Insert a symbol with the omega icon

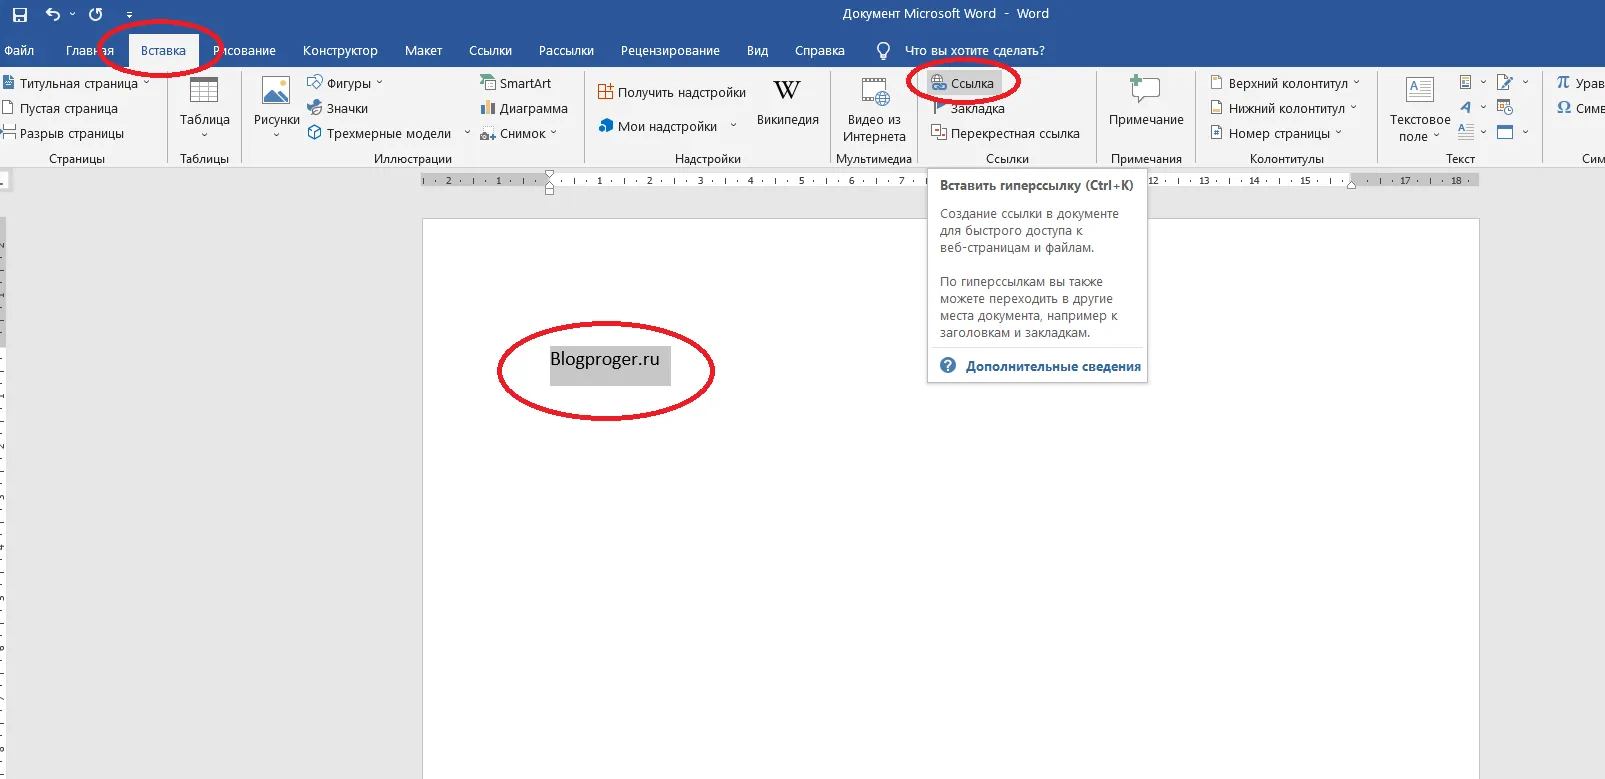point(1564,107)
